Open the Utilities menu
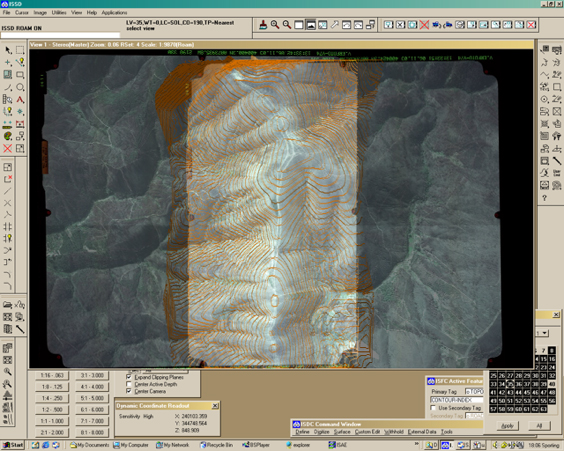Viewport: 564px width, 451px height. [59, 13]
